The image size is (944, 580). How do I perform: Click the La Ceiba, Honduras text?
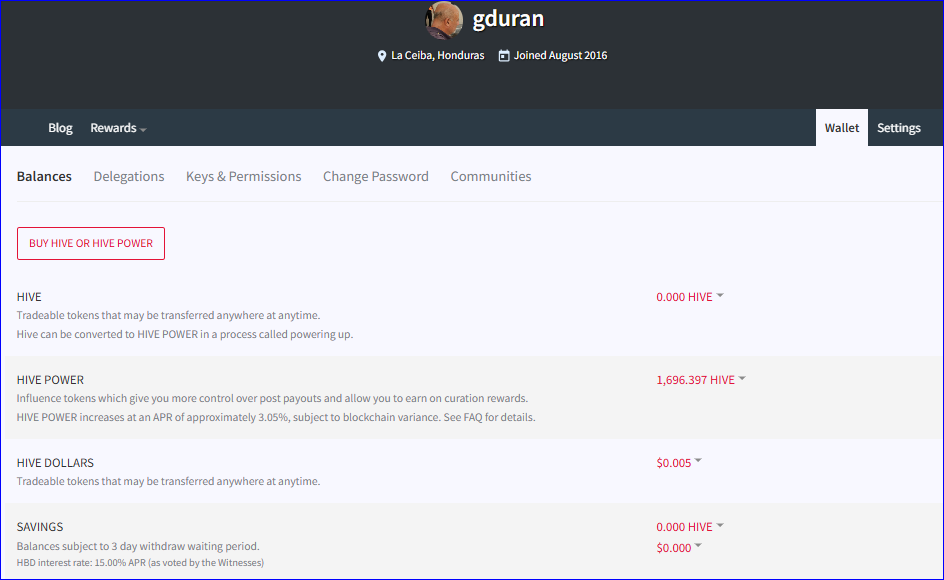click(x=438, y=55)
